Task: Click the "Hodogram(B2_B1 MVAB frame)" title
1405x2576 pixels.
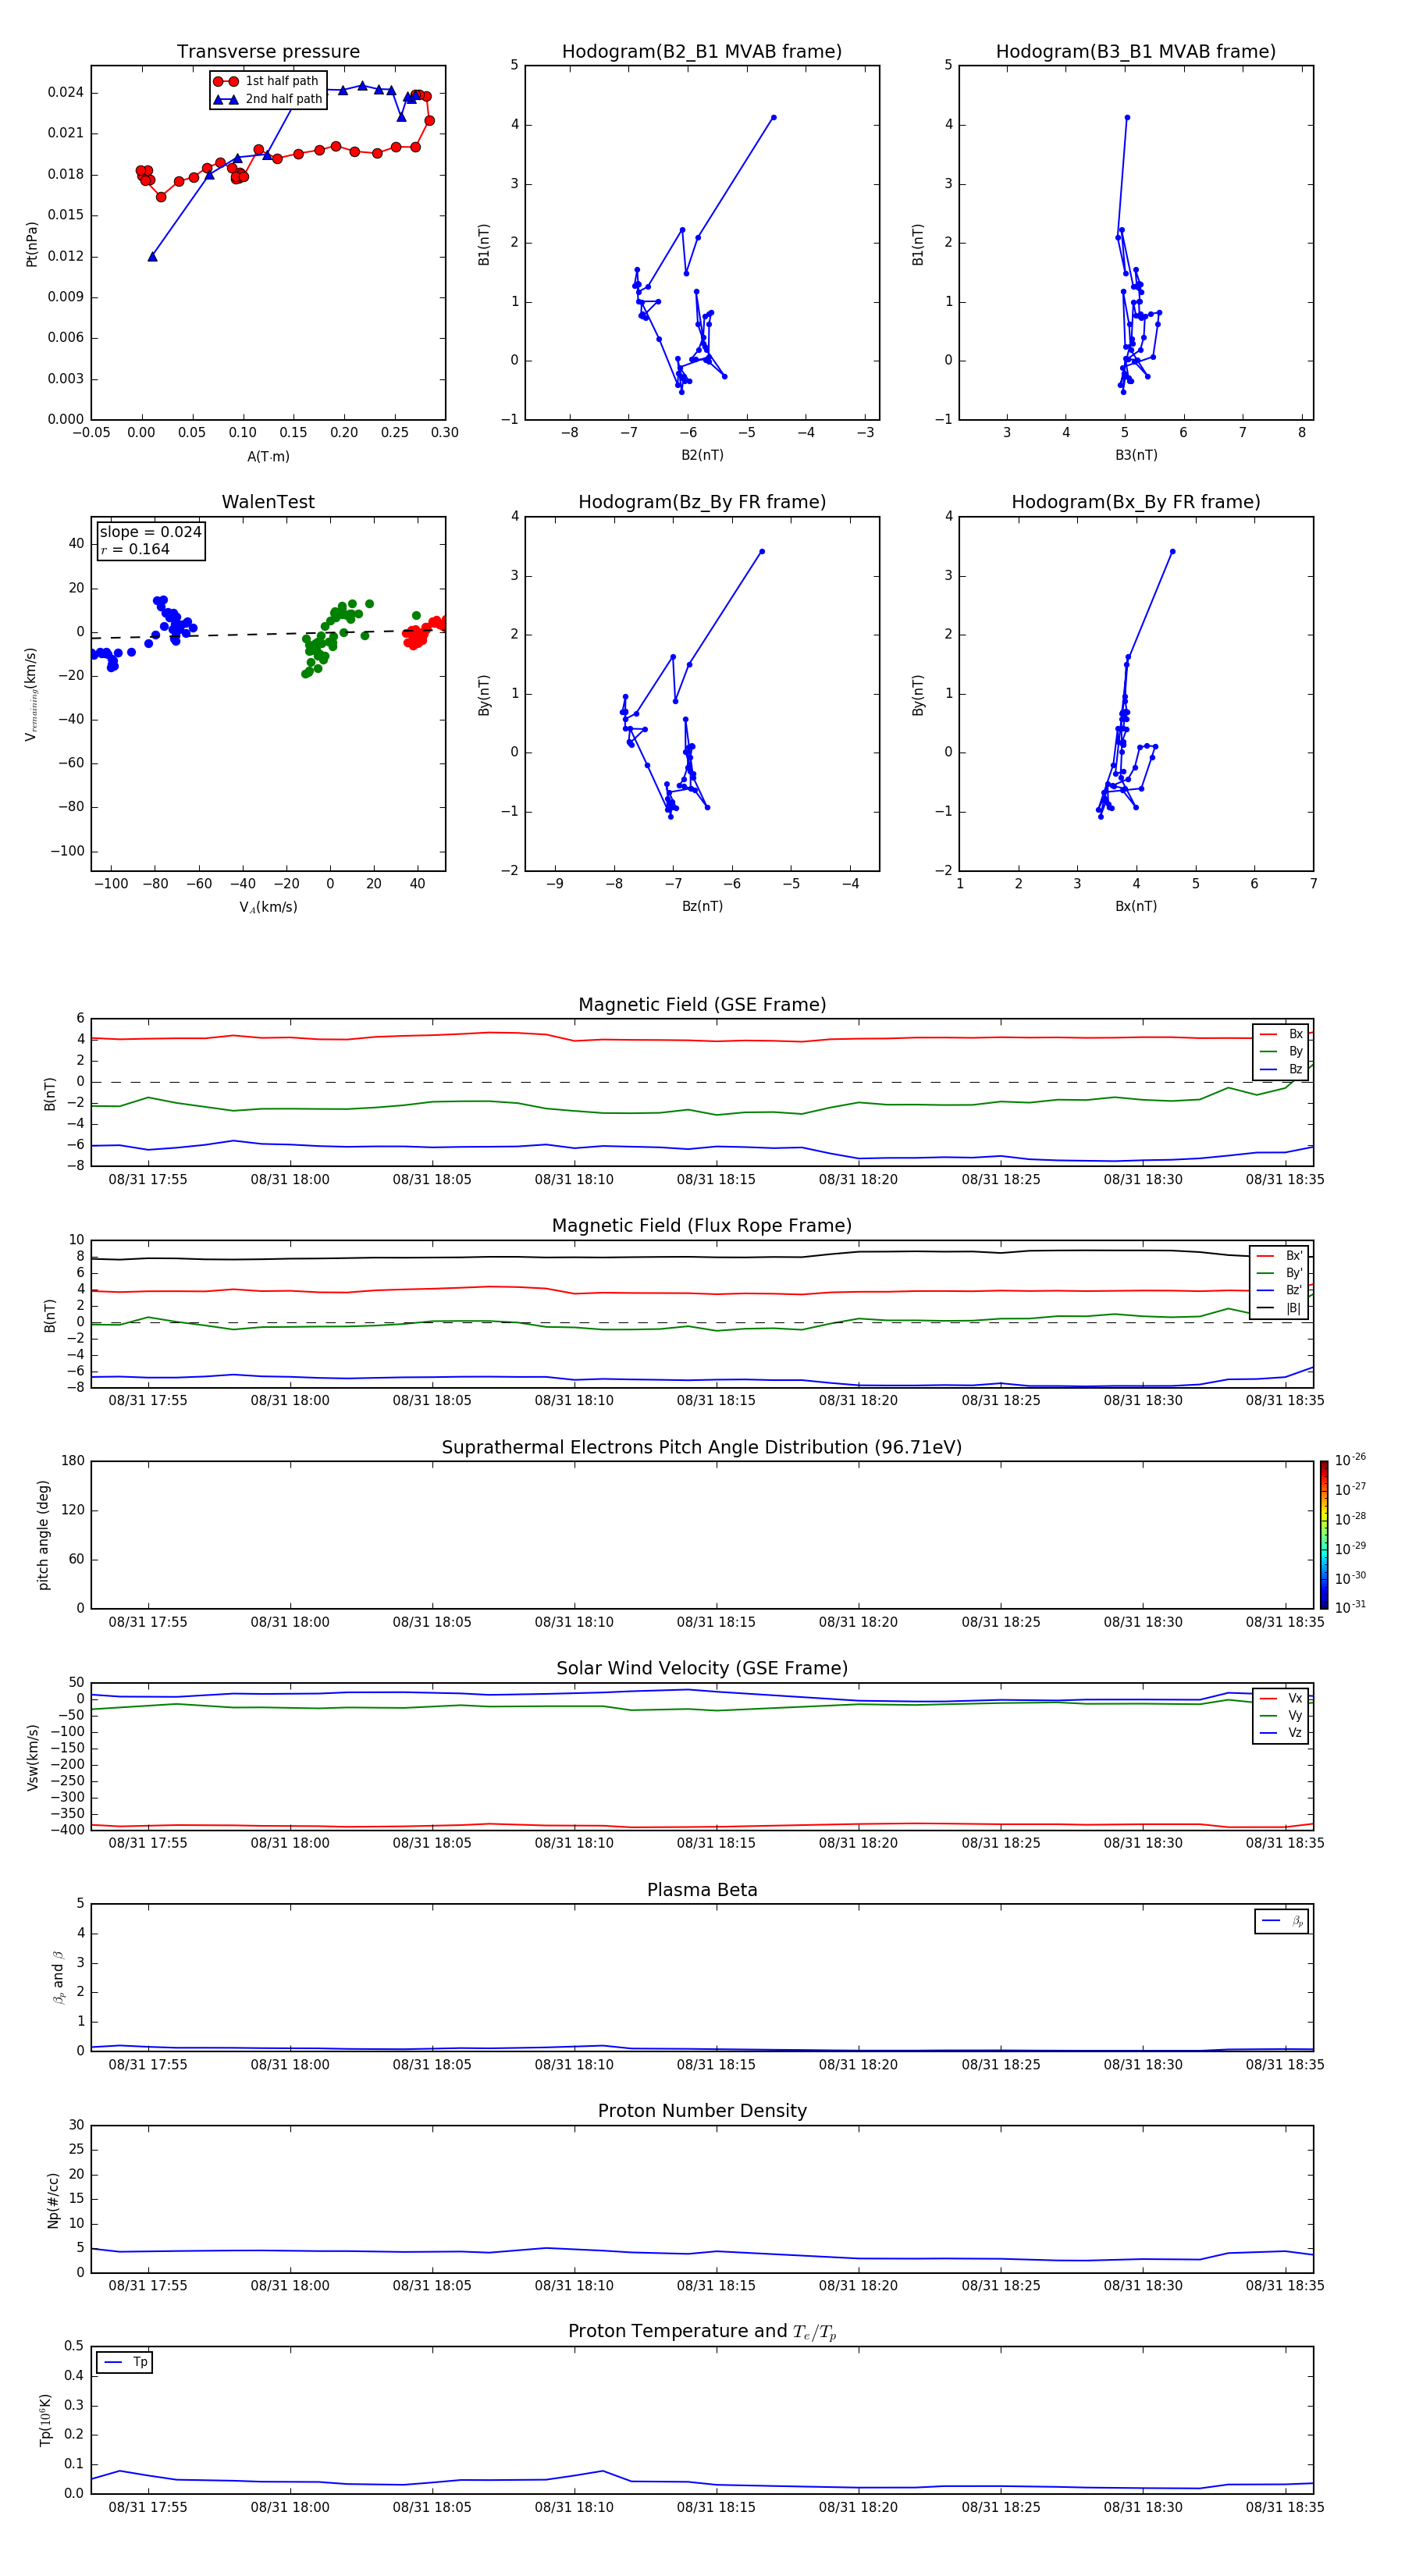Action: [x=702, y=52]
